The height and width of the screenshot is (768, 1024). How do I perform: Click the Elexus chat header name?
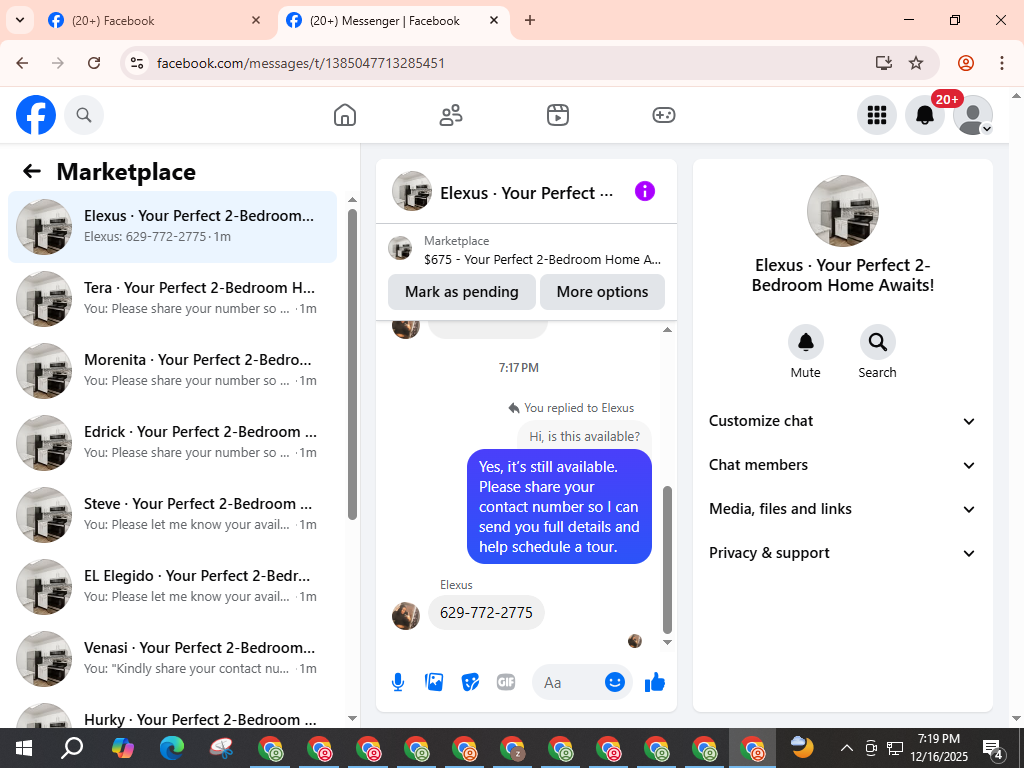point(526,193)
